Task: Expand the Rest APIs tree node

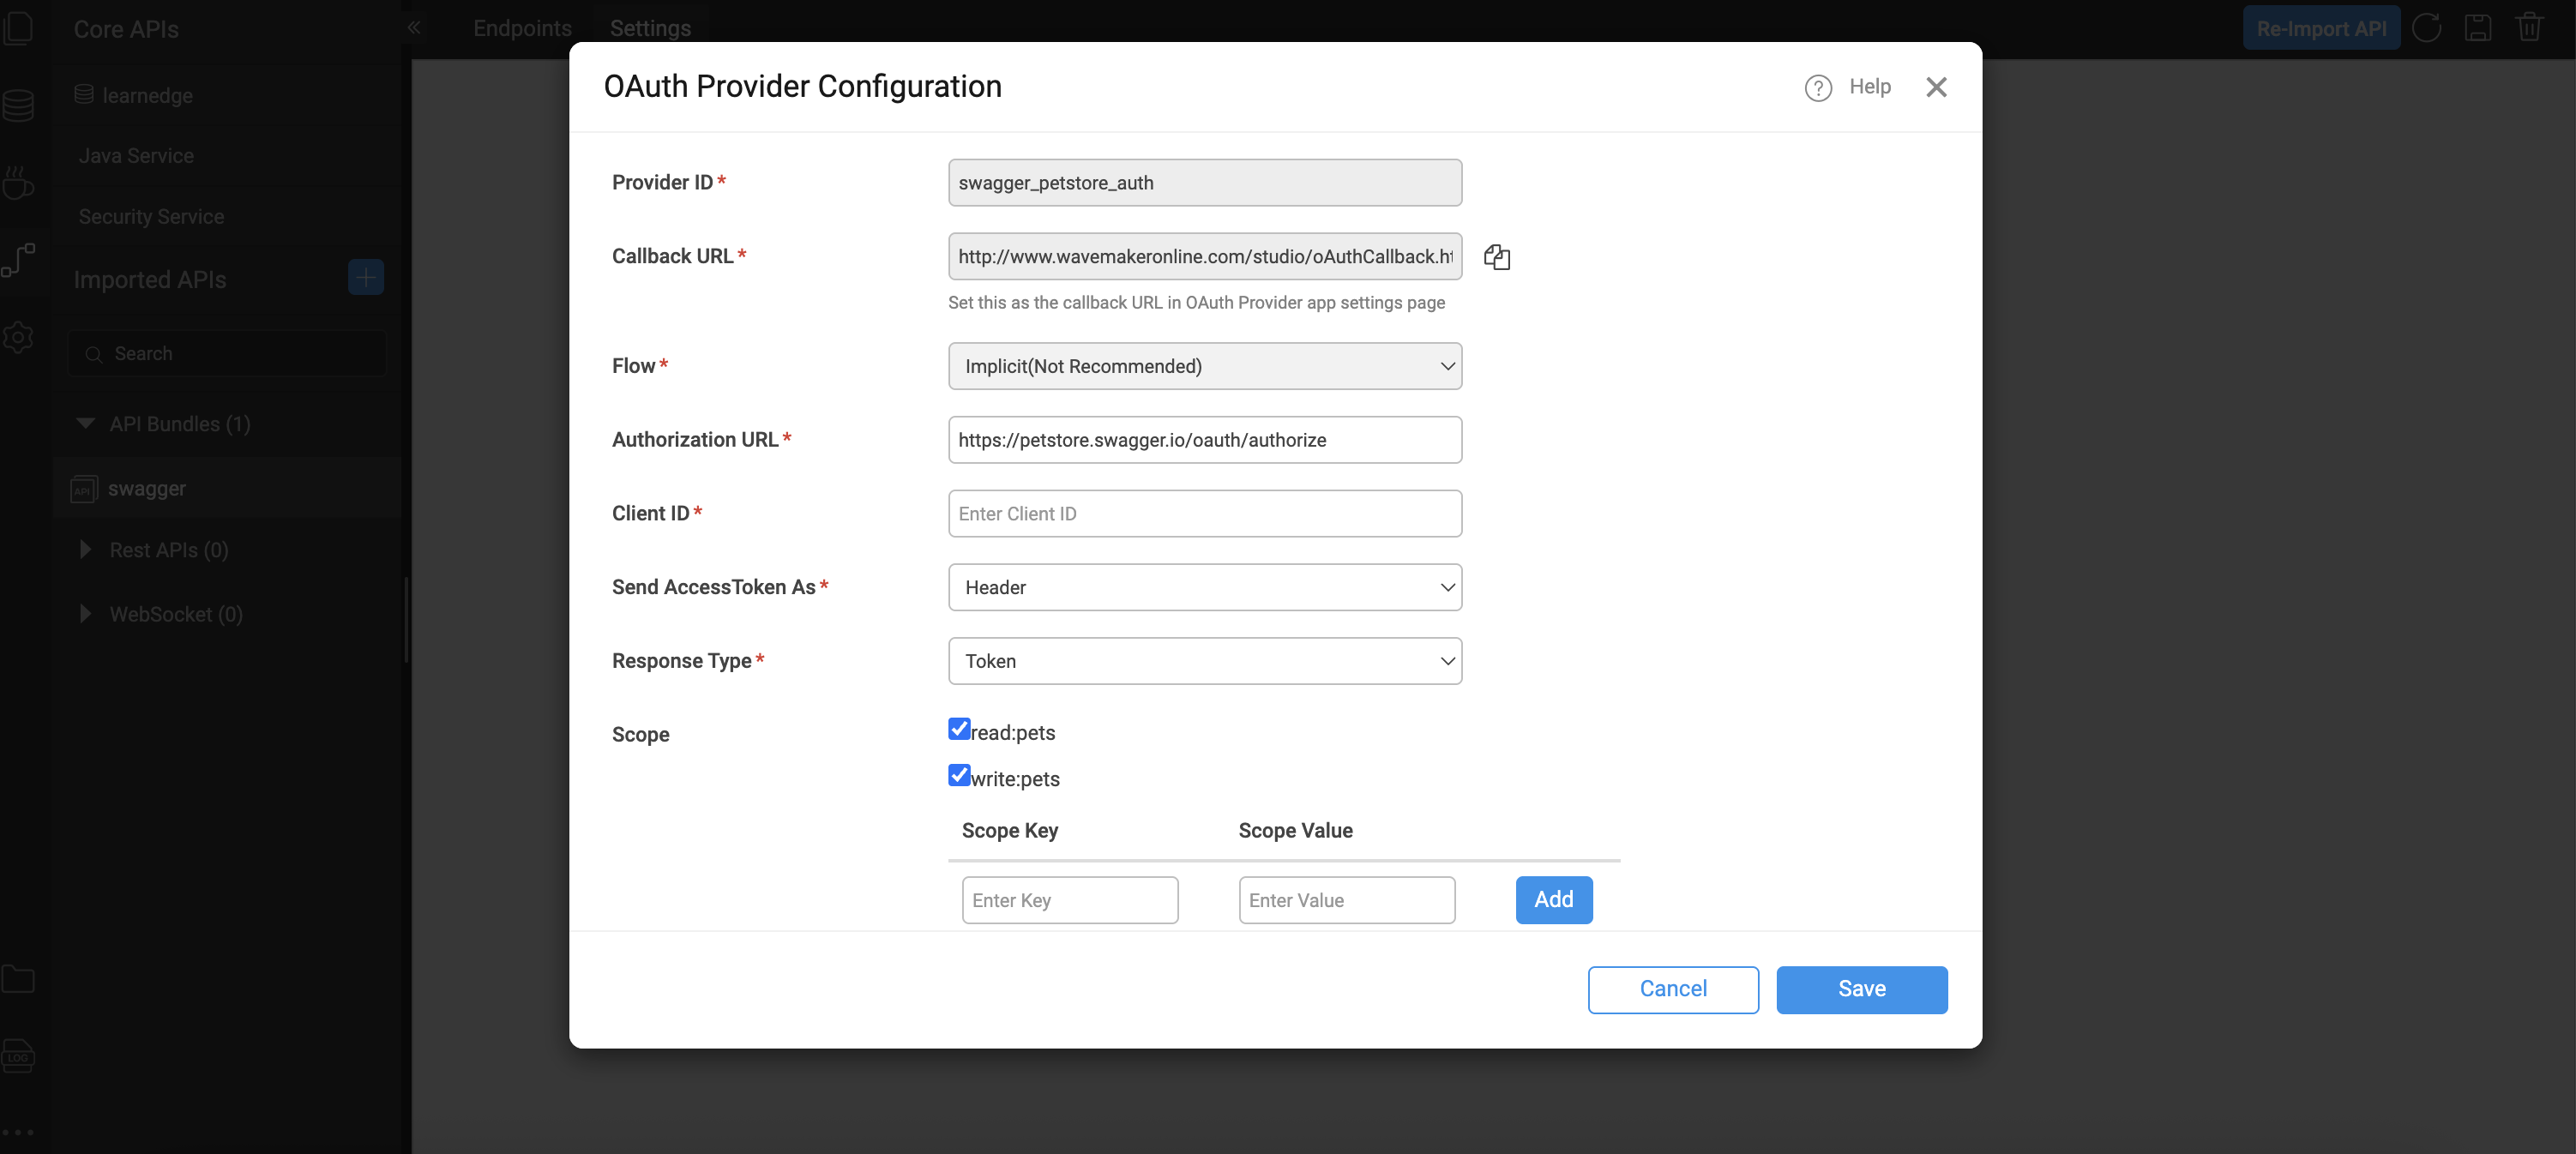Action: coord(86,550)
